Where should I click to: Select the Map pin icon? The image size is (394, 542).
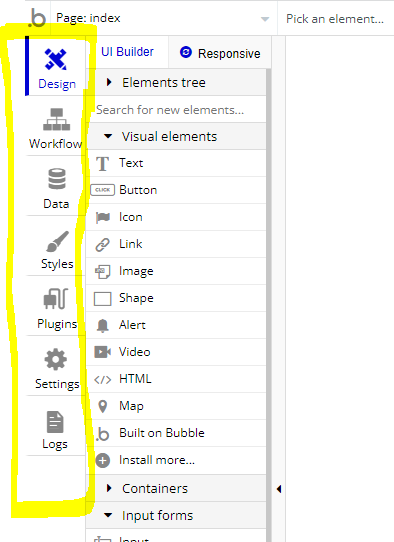pyautogui.click(x=103, y=406)
